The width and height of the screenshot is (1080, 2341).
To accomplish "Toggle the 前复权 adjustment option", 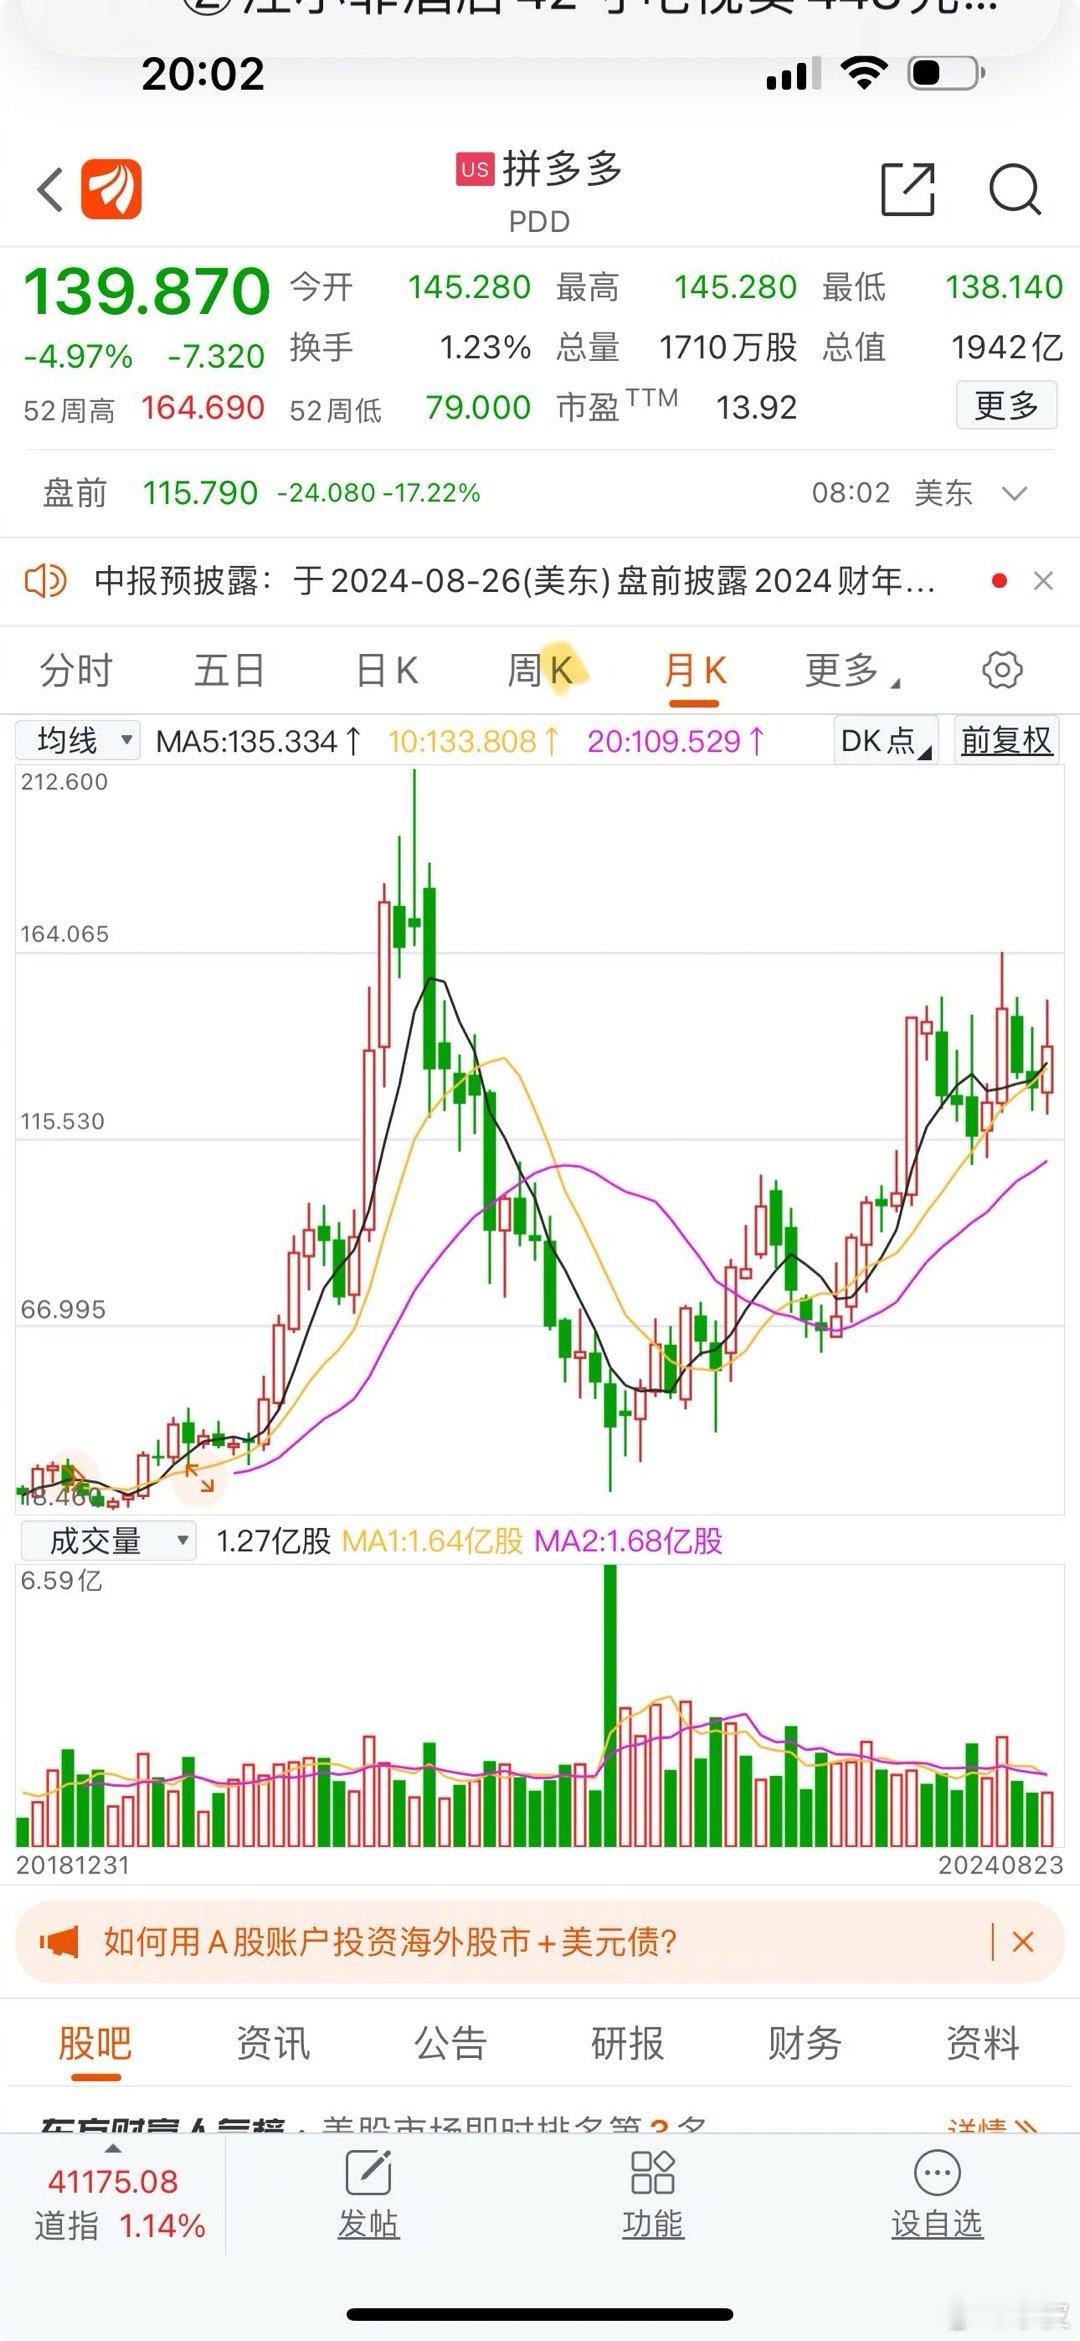I will 1006,741.
